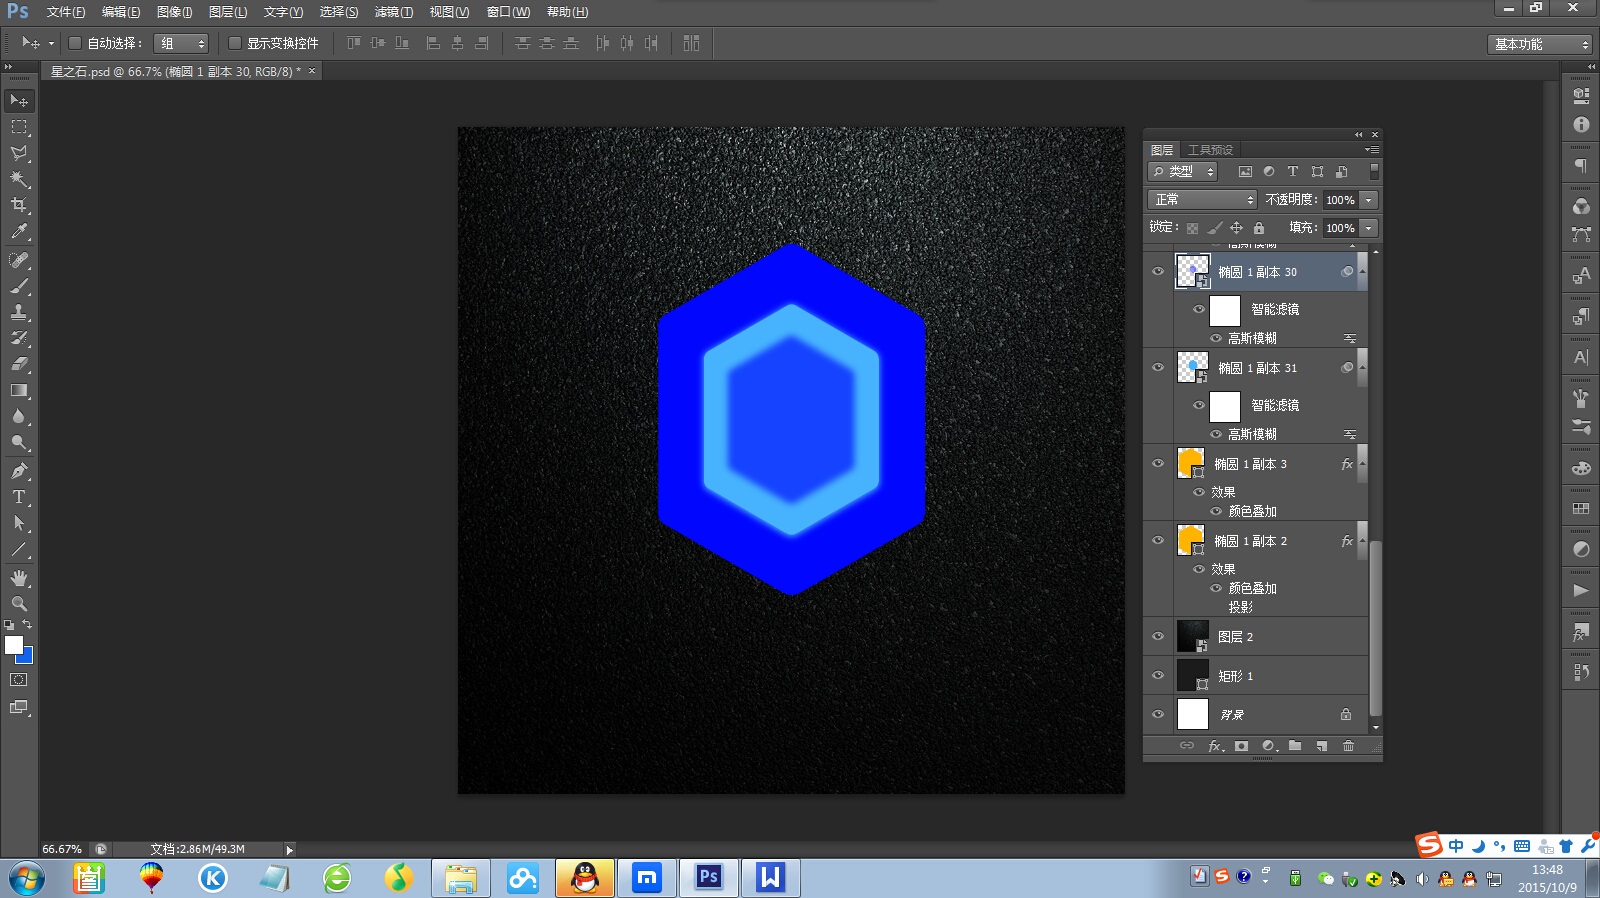Select the Dodge tool

19,442
